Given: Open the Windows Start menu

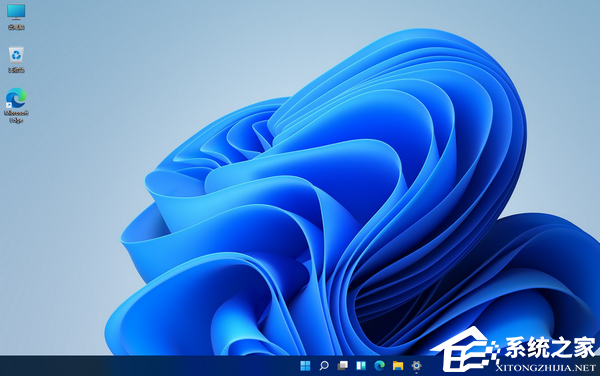Looking at the screenshot, I should click(x=305, y=366).
